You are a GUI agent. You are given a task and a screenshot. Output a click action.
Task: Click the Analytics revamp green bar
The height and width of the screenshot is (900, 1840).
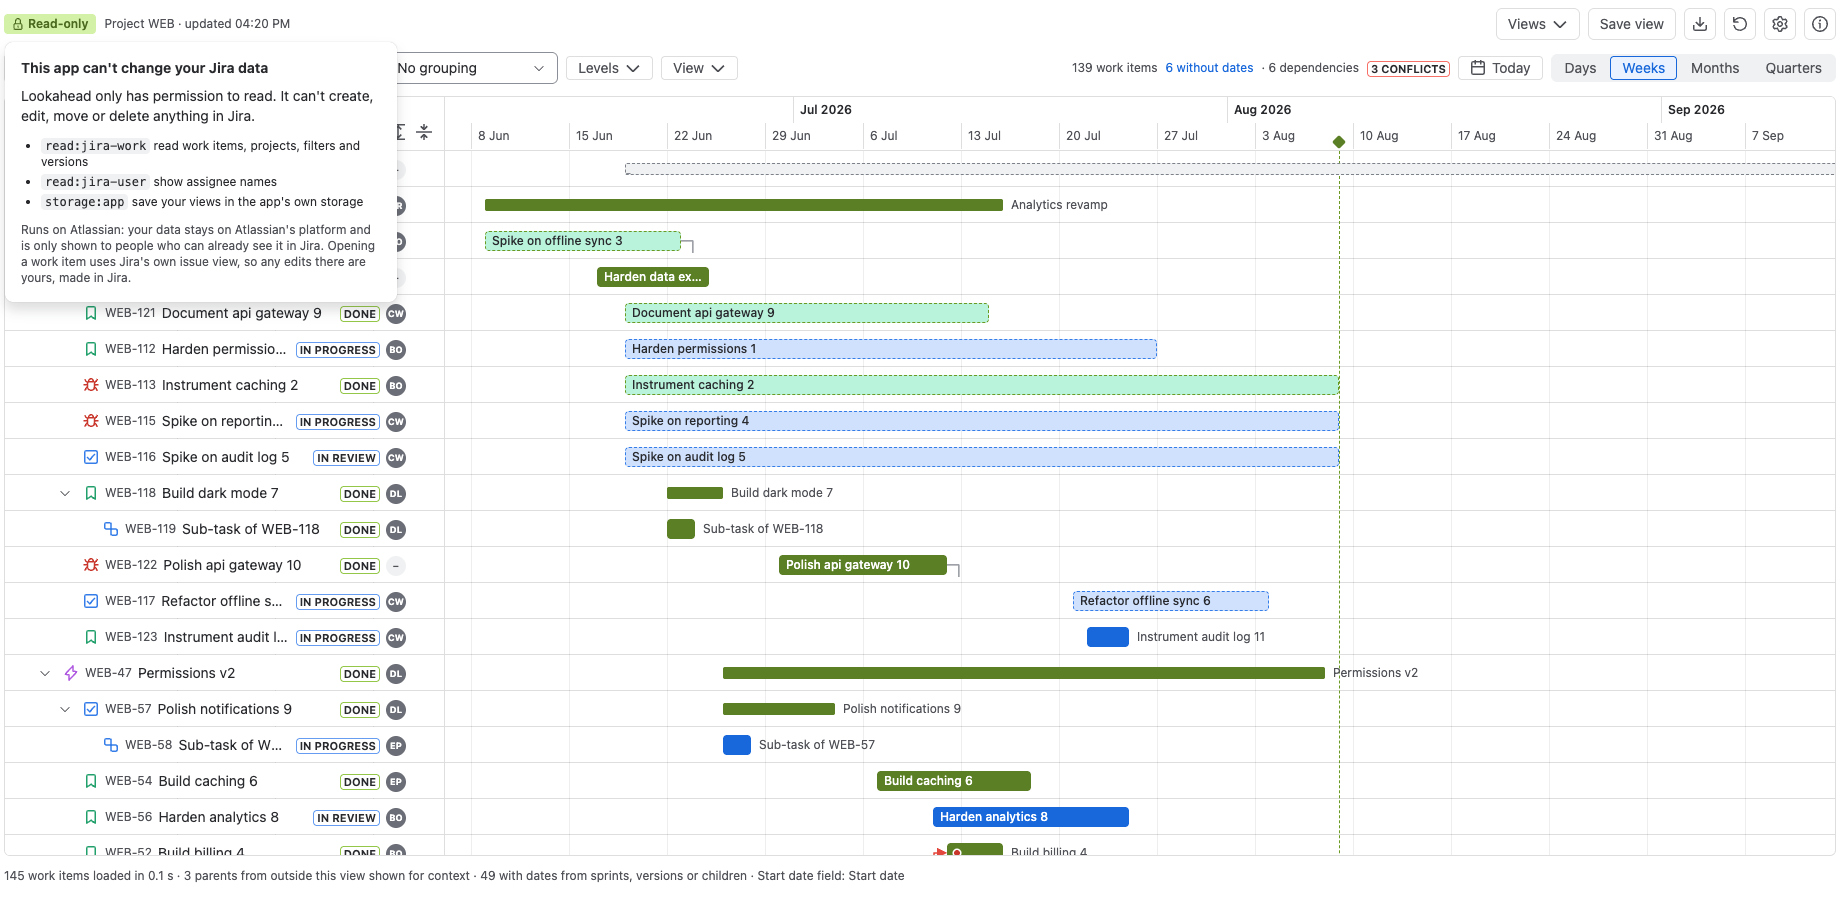click(744, 205)
